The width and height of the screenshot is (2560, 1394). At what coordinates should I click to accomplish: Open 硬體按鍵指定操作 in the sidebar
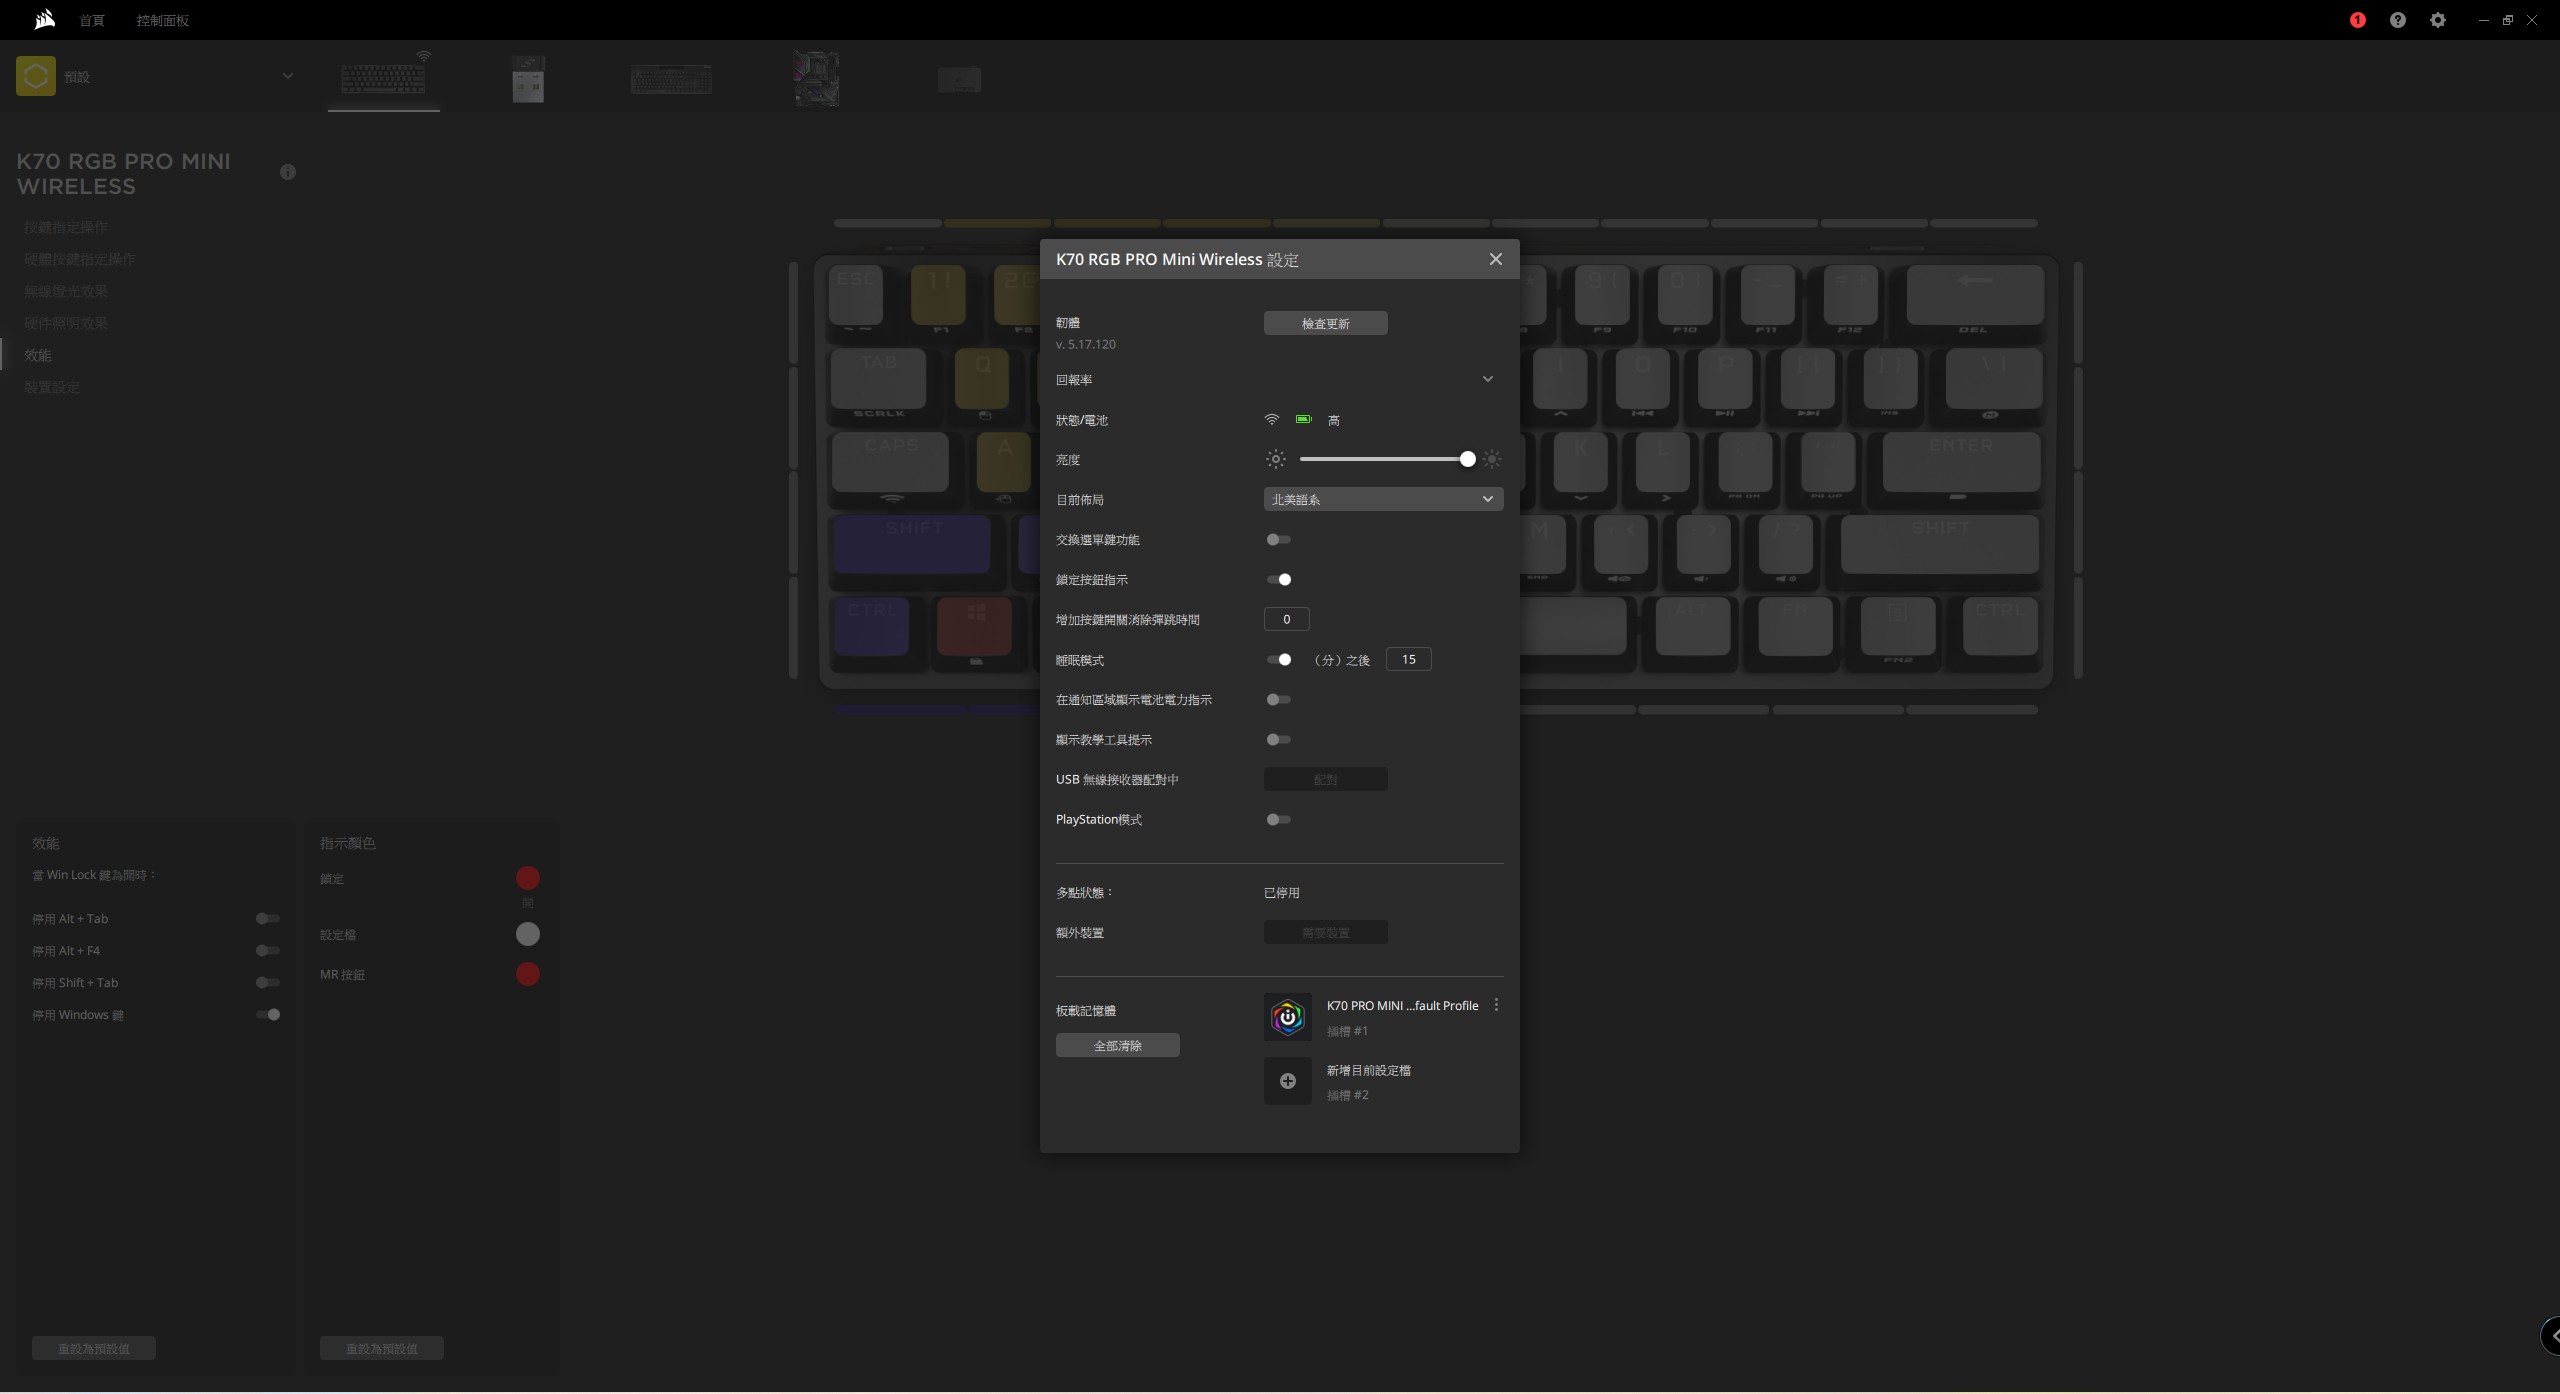[x=80, y=259]
